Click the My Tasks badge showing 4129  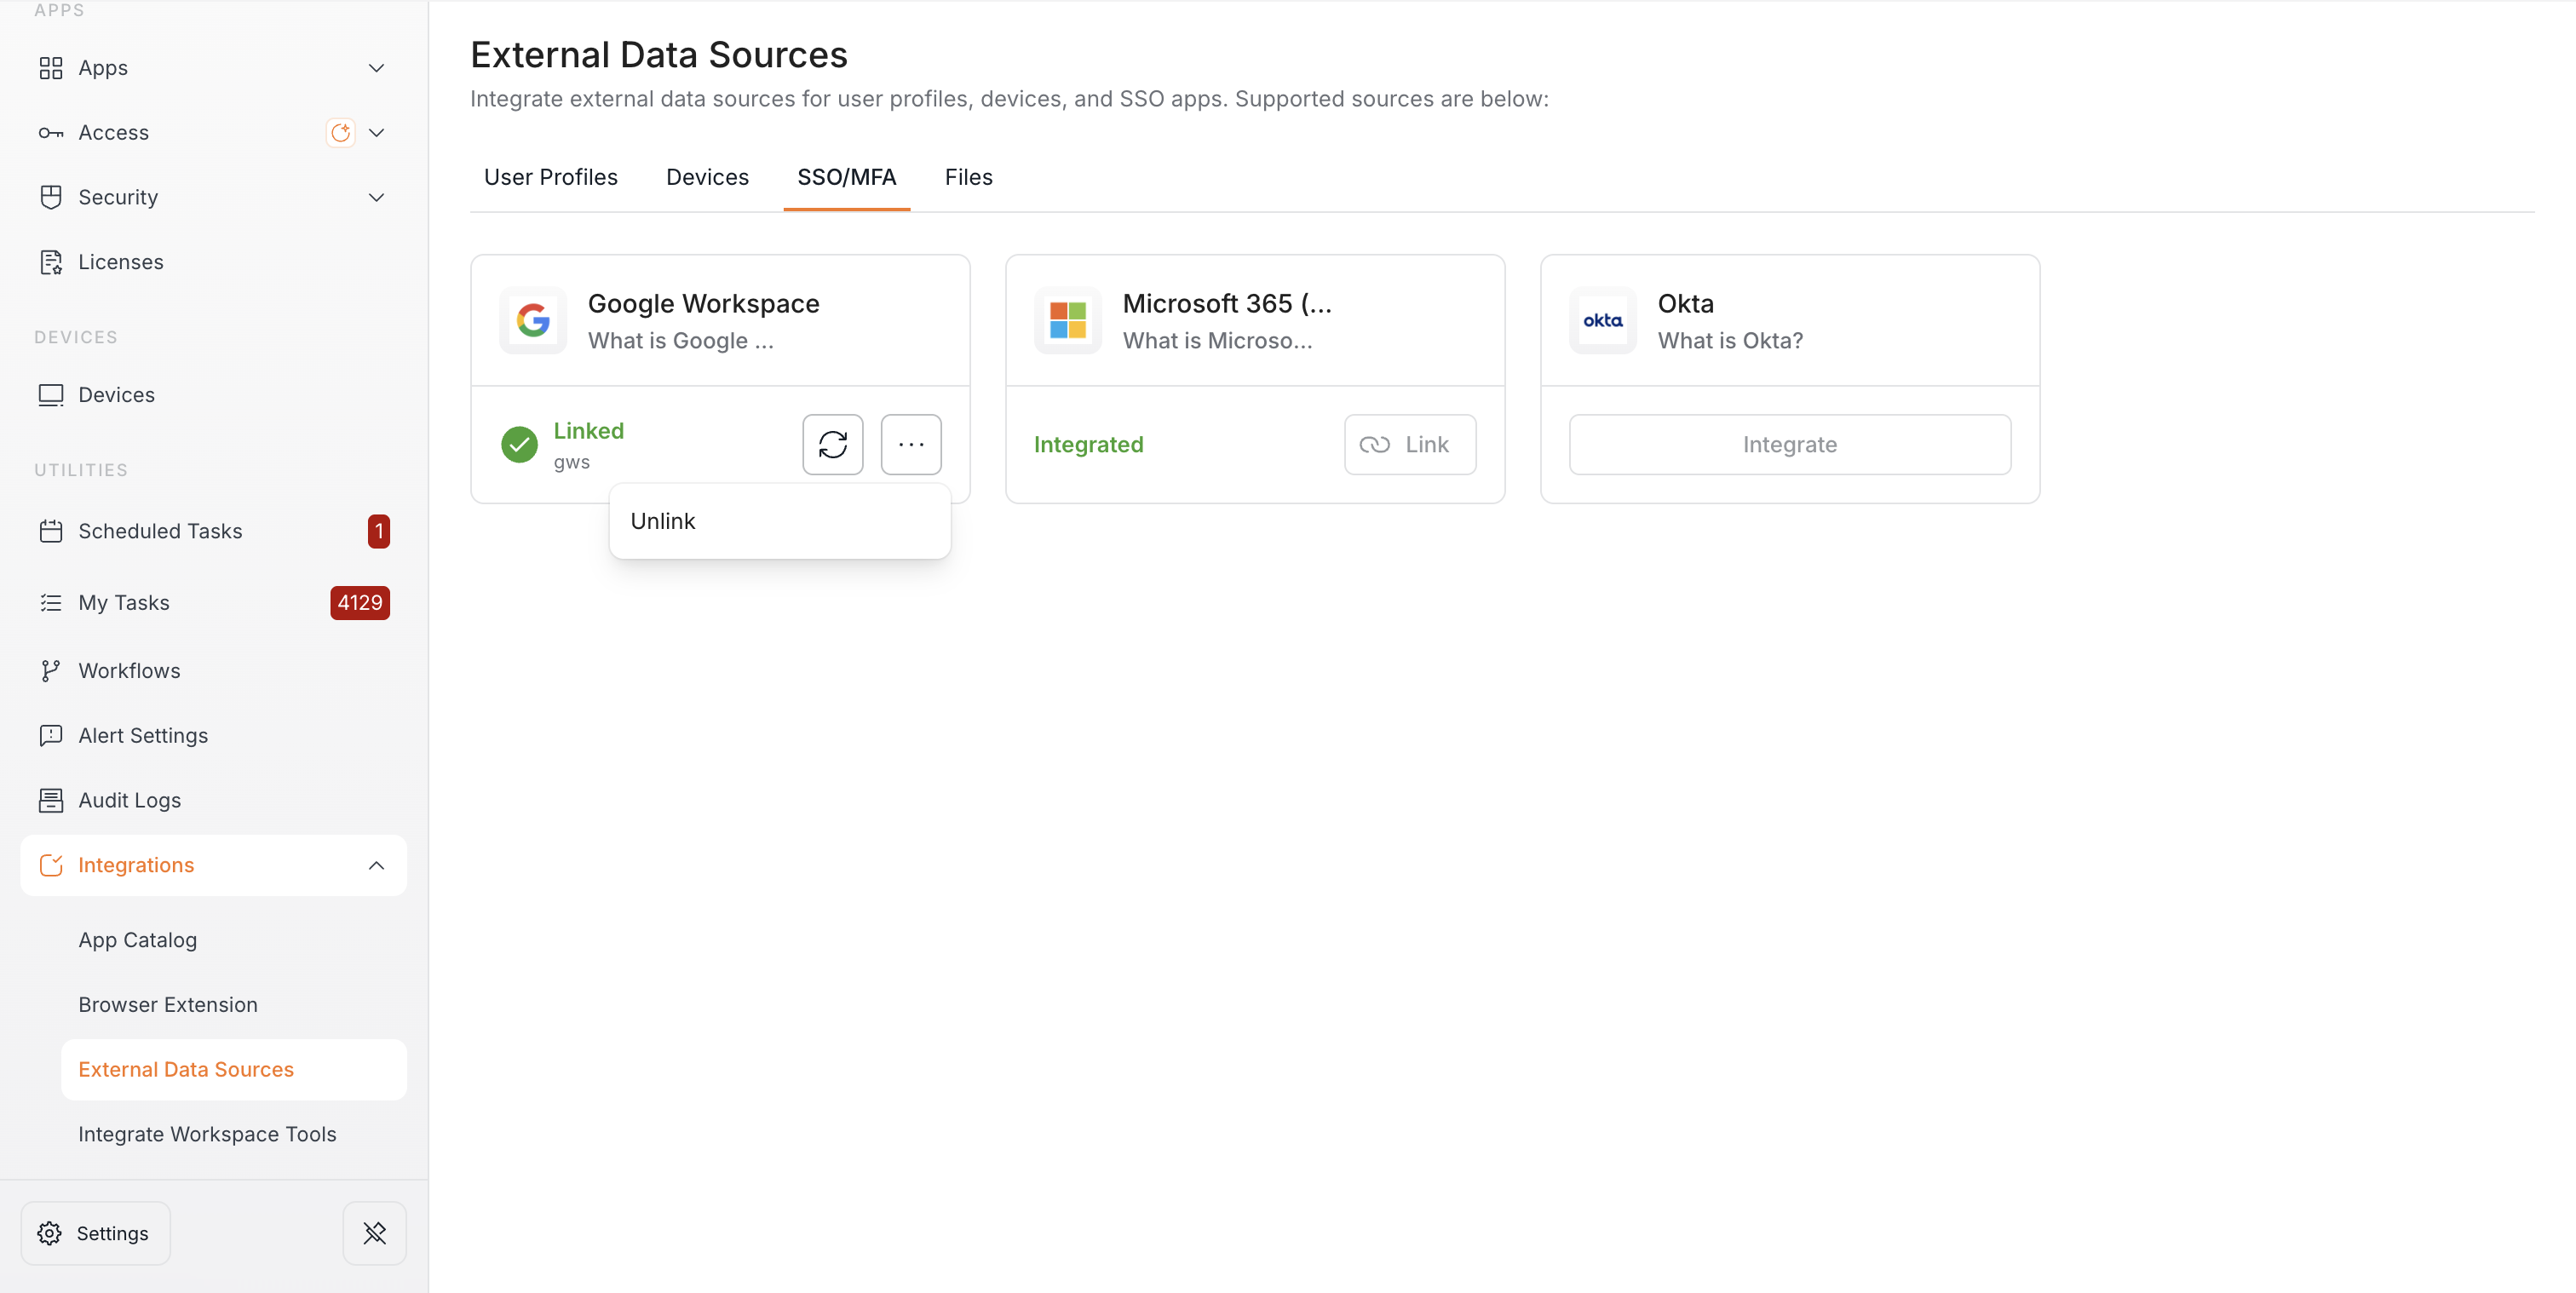click(360, 603)
